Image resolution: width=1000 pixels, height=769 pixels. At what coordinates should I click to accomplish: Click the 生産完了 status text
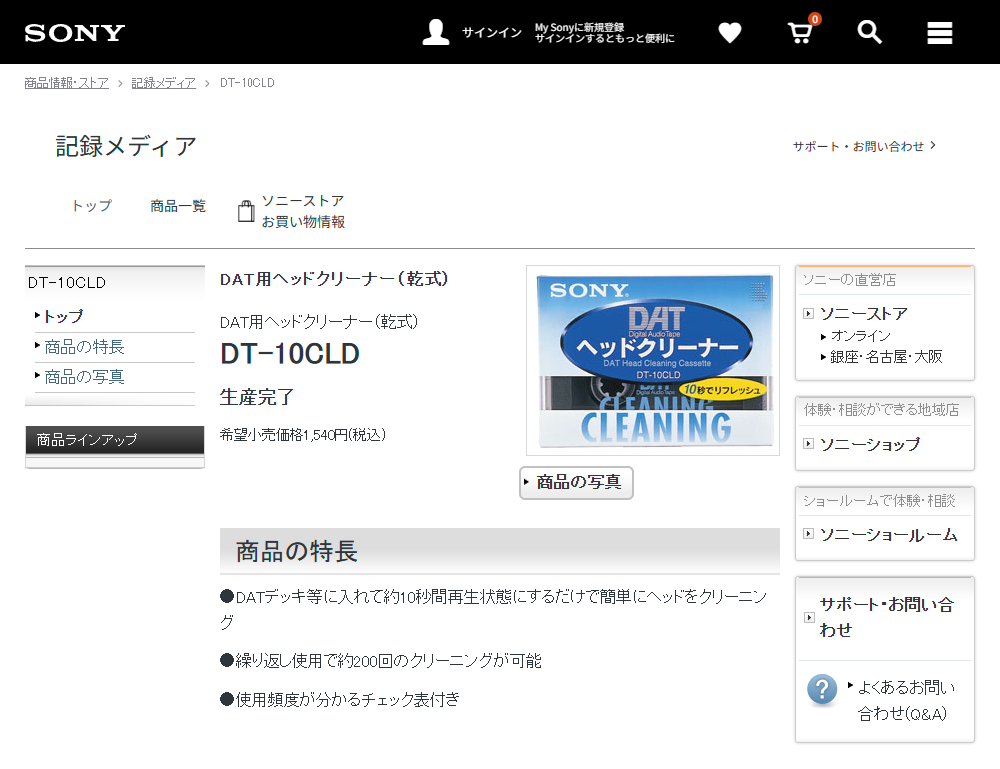[x=256, y=397]
